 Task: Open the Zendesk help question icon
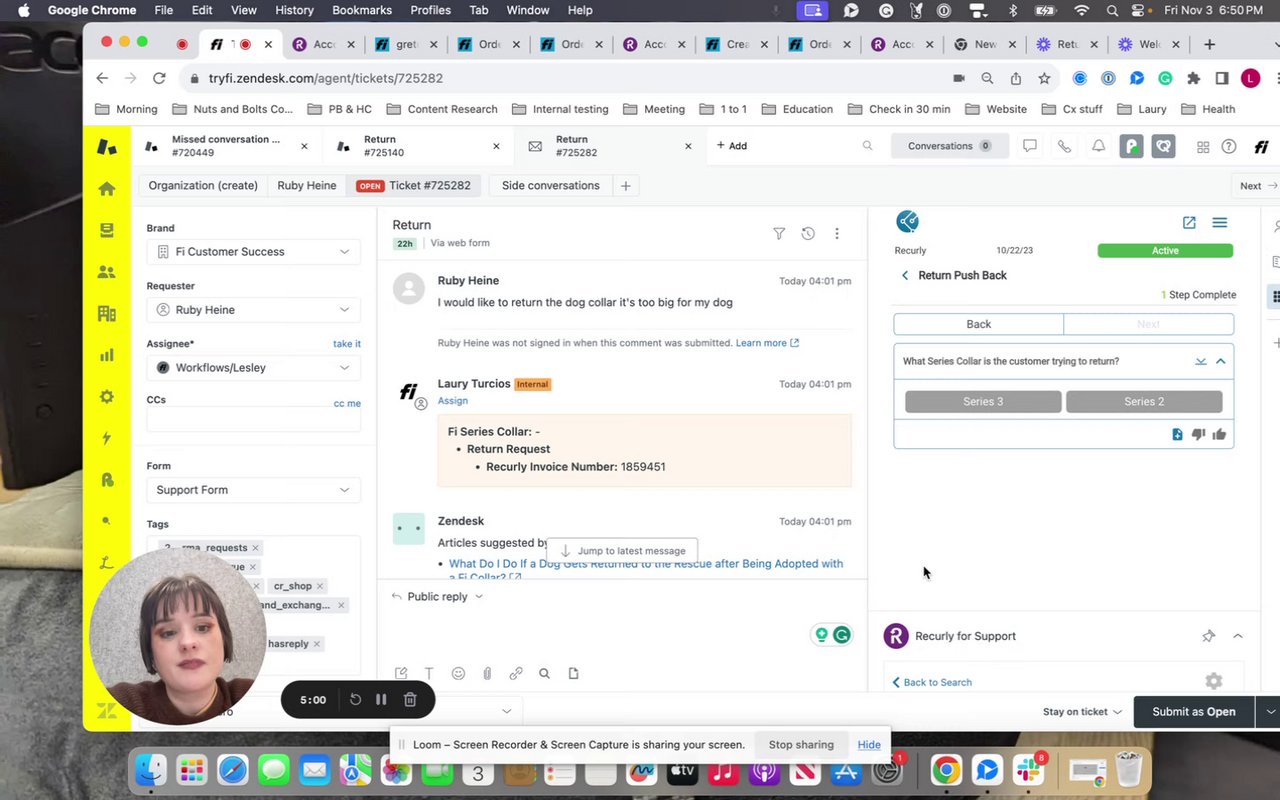click(x=1229, y=147)
